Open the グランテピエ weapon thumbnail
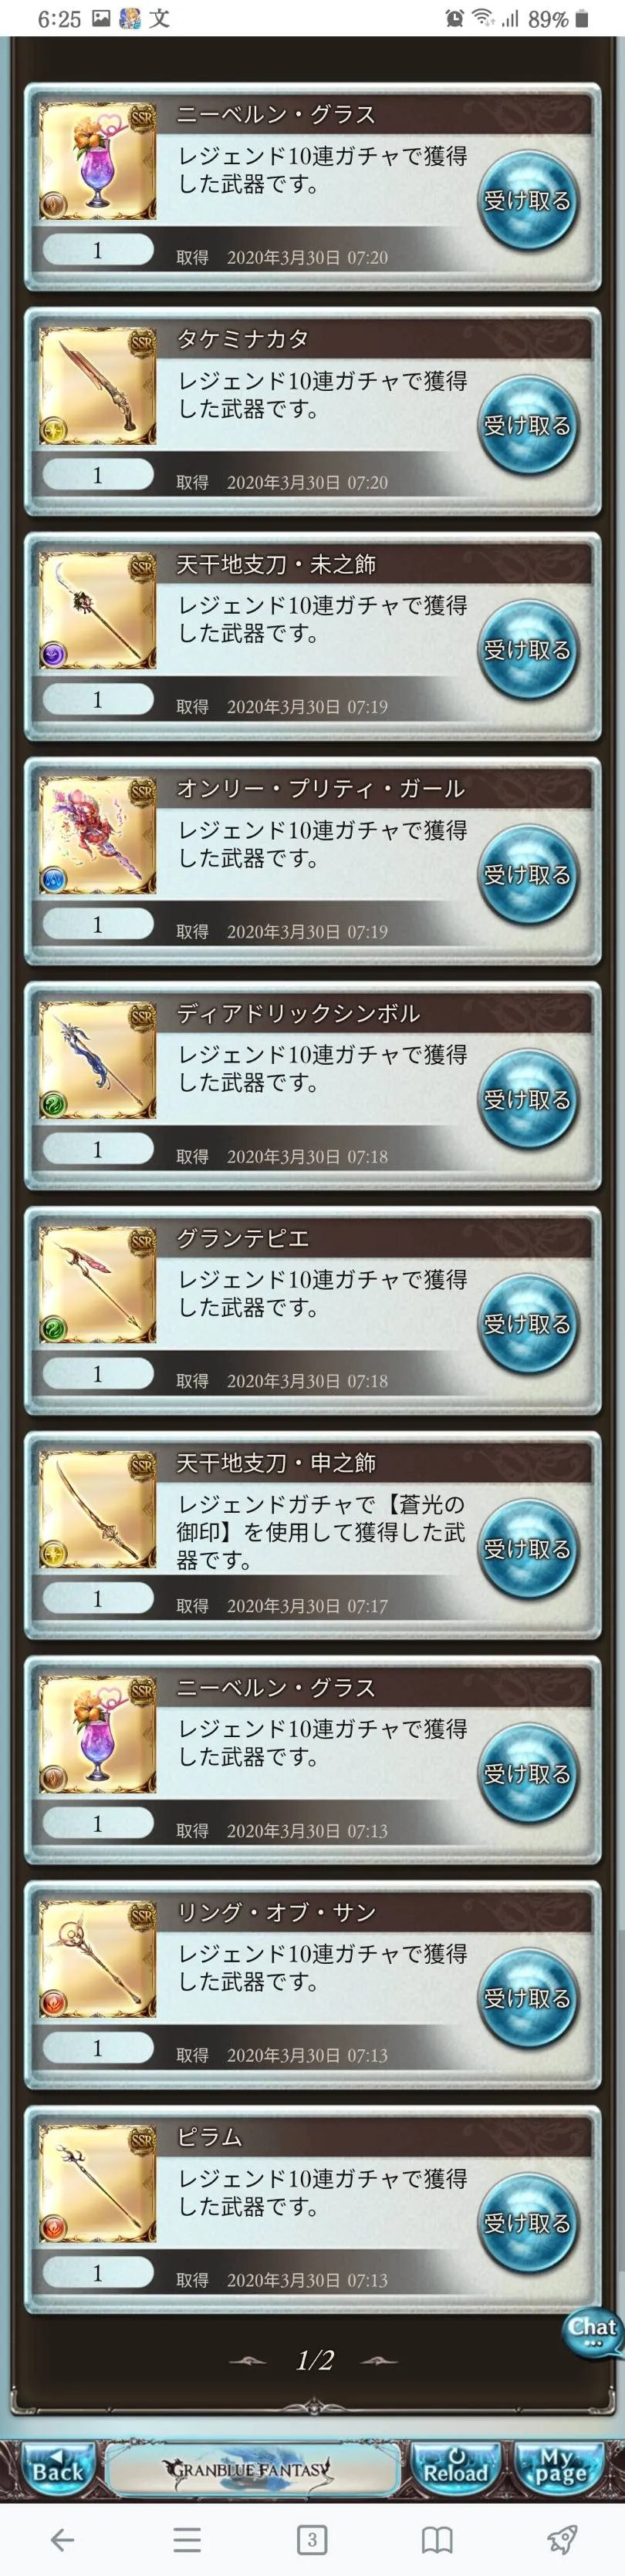 (97, 1284)
